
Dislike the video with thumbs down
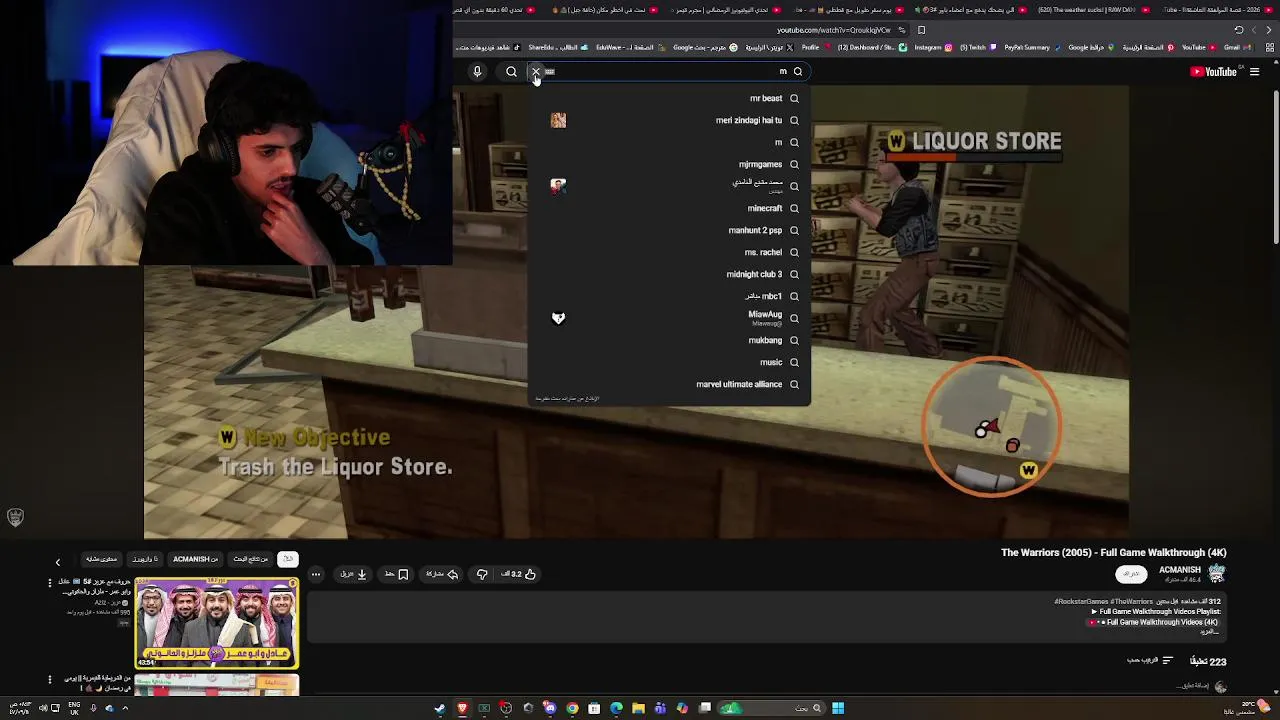pos(482,574)
